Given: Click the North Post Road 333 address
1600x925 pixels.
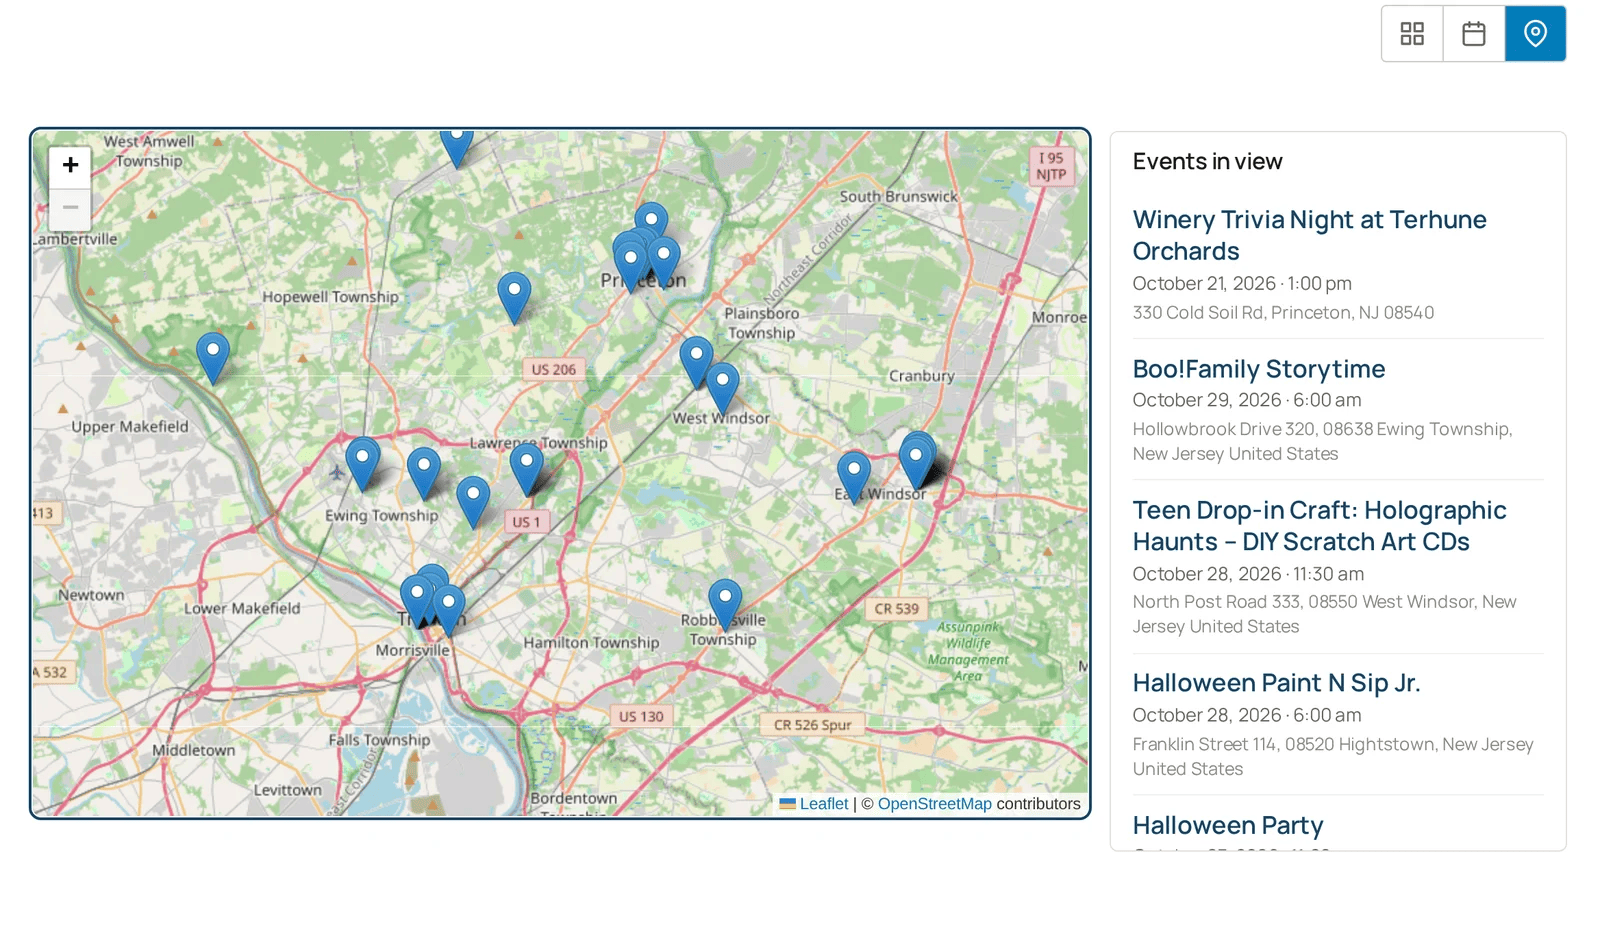Looking at the screenshot, I should click(1324, 614).
